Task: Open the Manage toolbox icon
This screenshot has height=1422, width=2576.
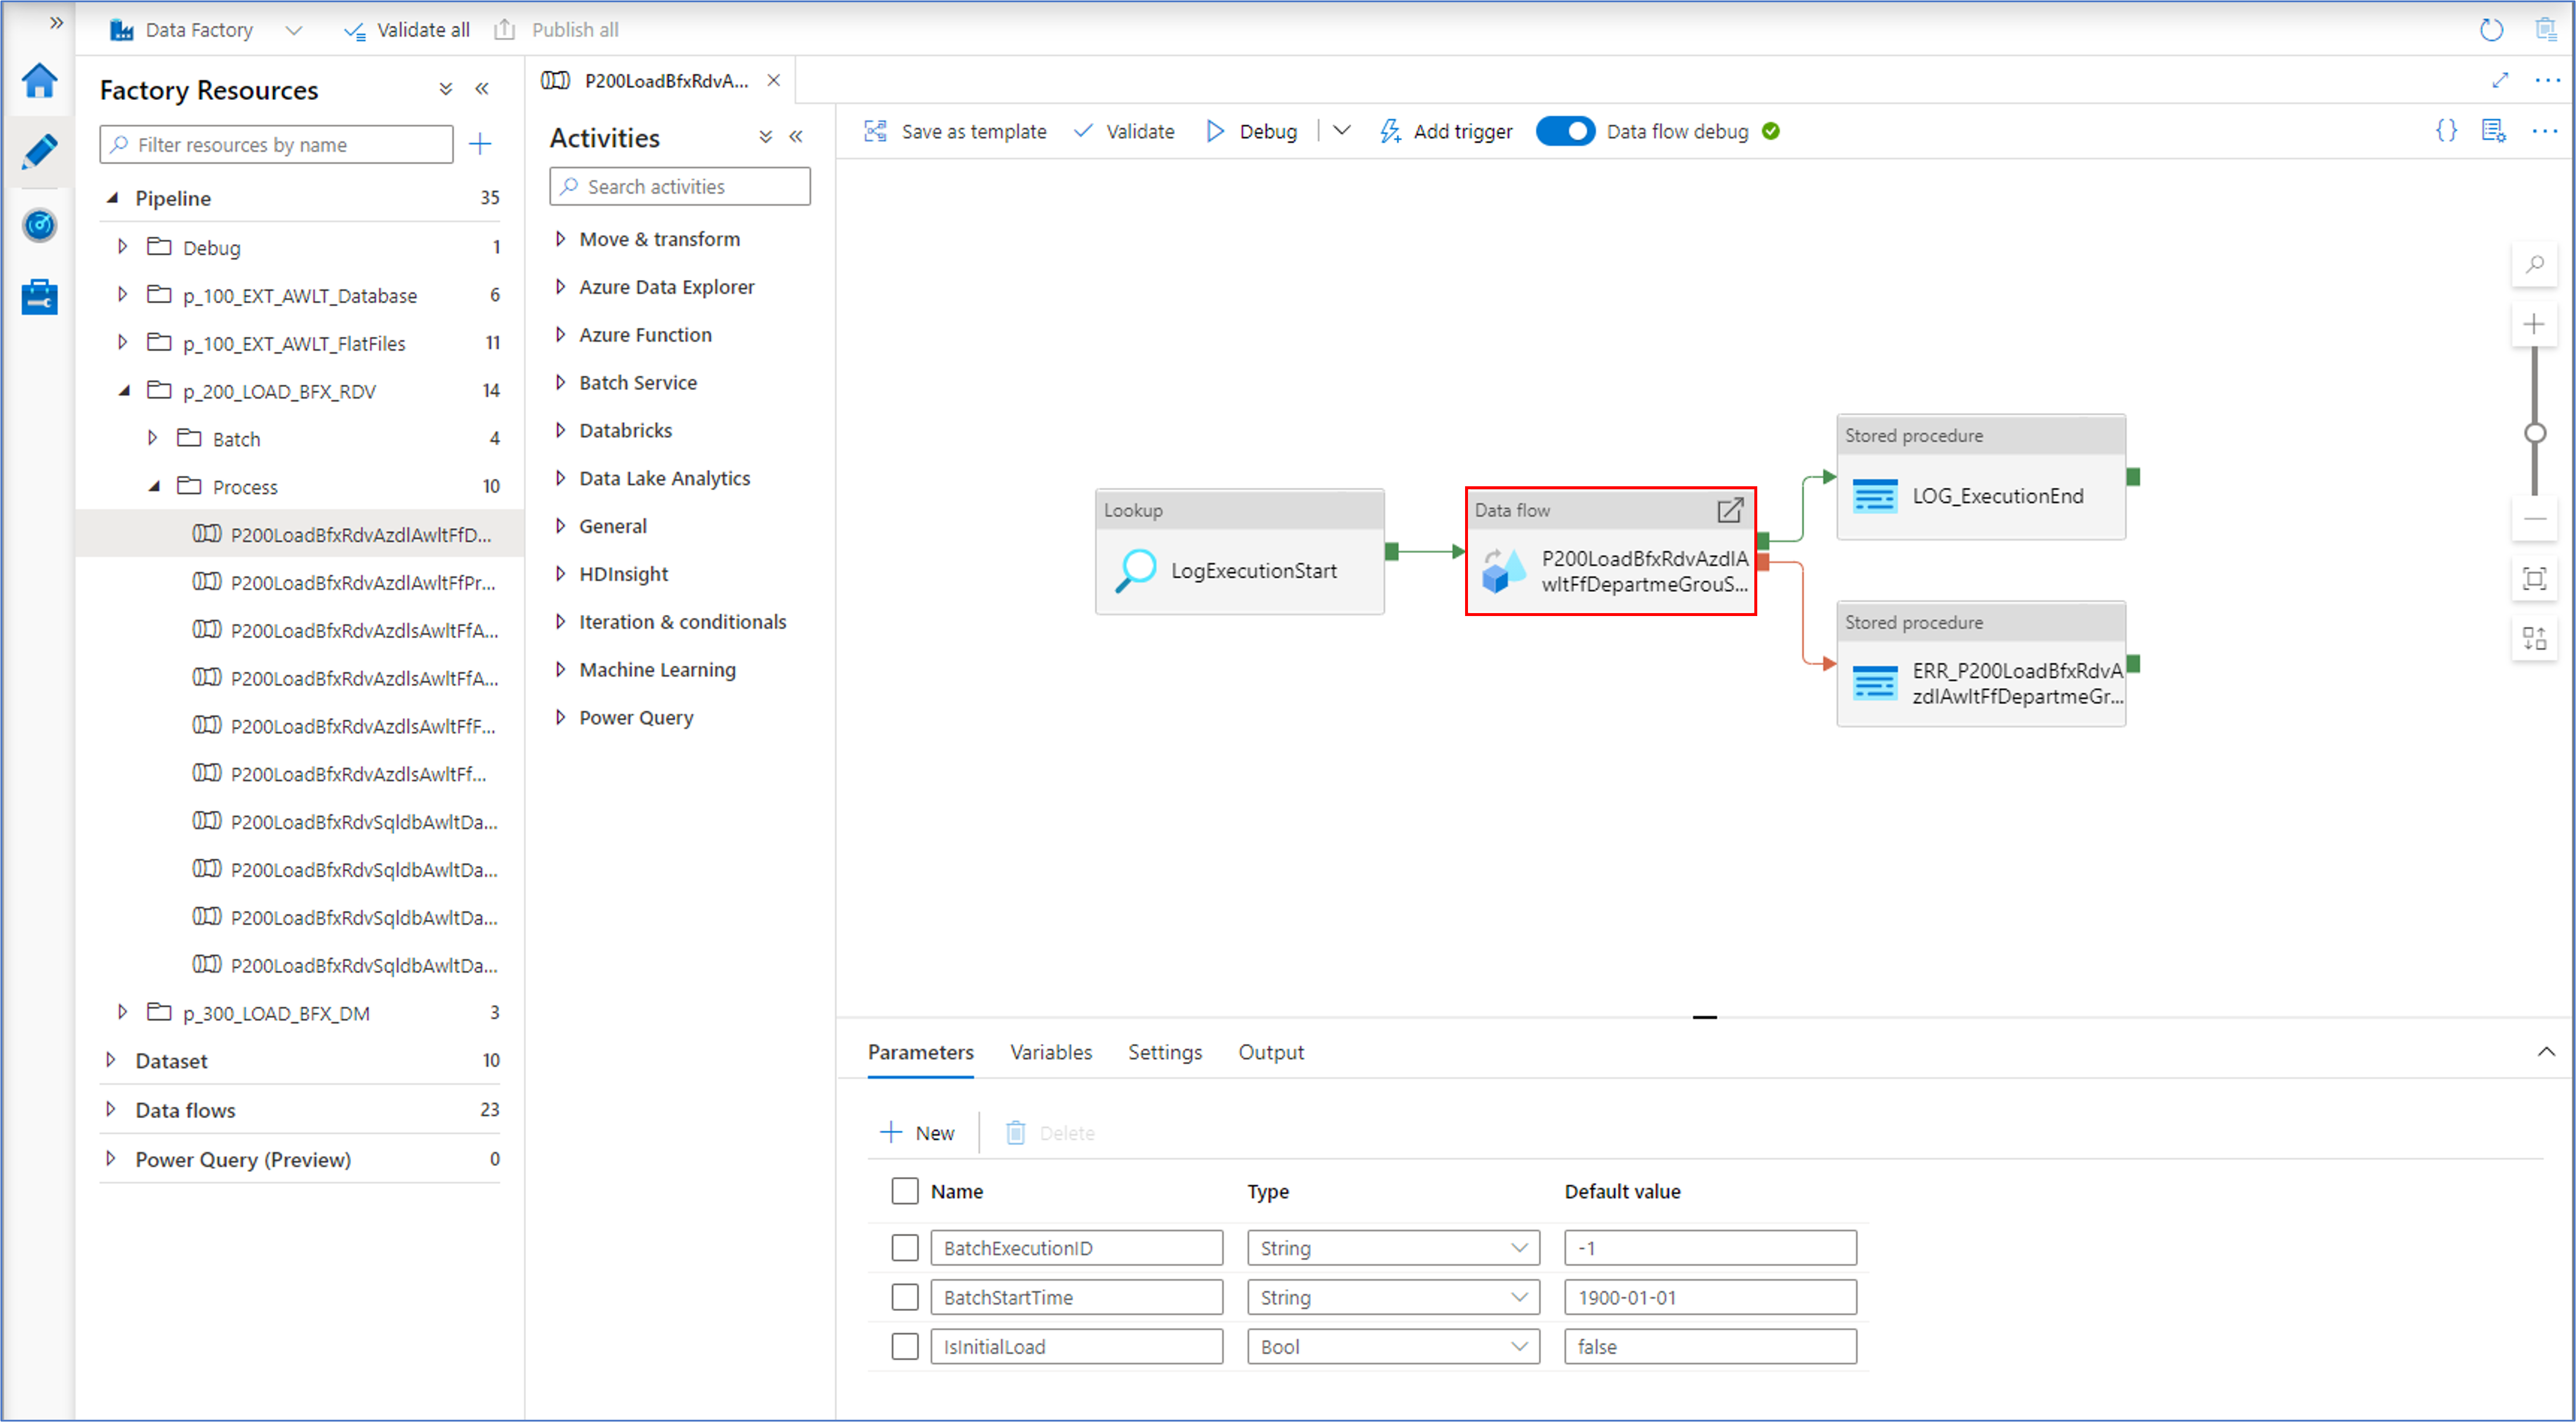Action: (x=39, y=297)
